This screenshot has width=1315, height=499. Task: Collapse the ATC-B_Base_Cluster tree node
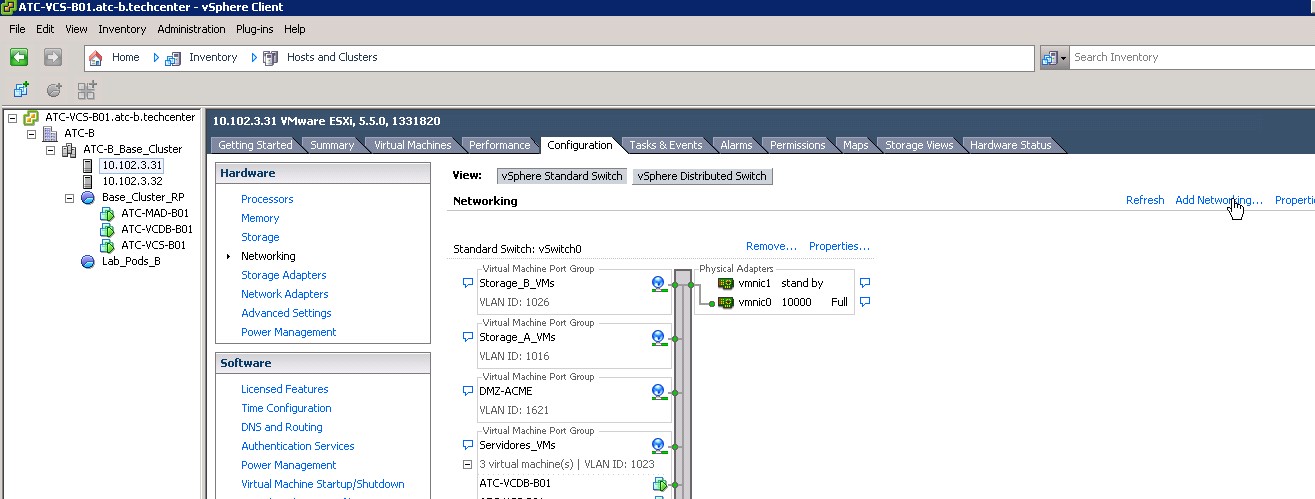click(x=51, y=150)
